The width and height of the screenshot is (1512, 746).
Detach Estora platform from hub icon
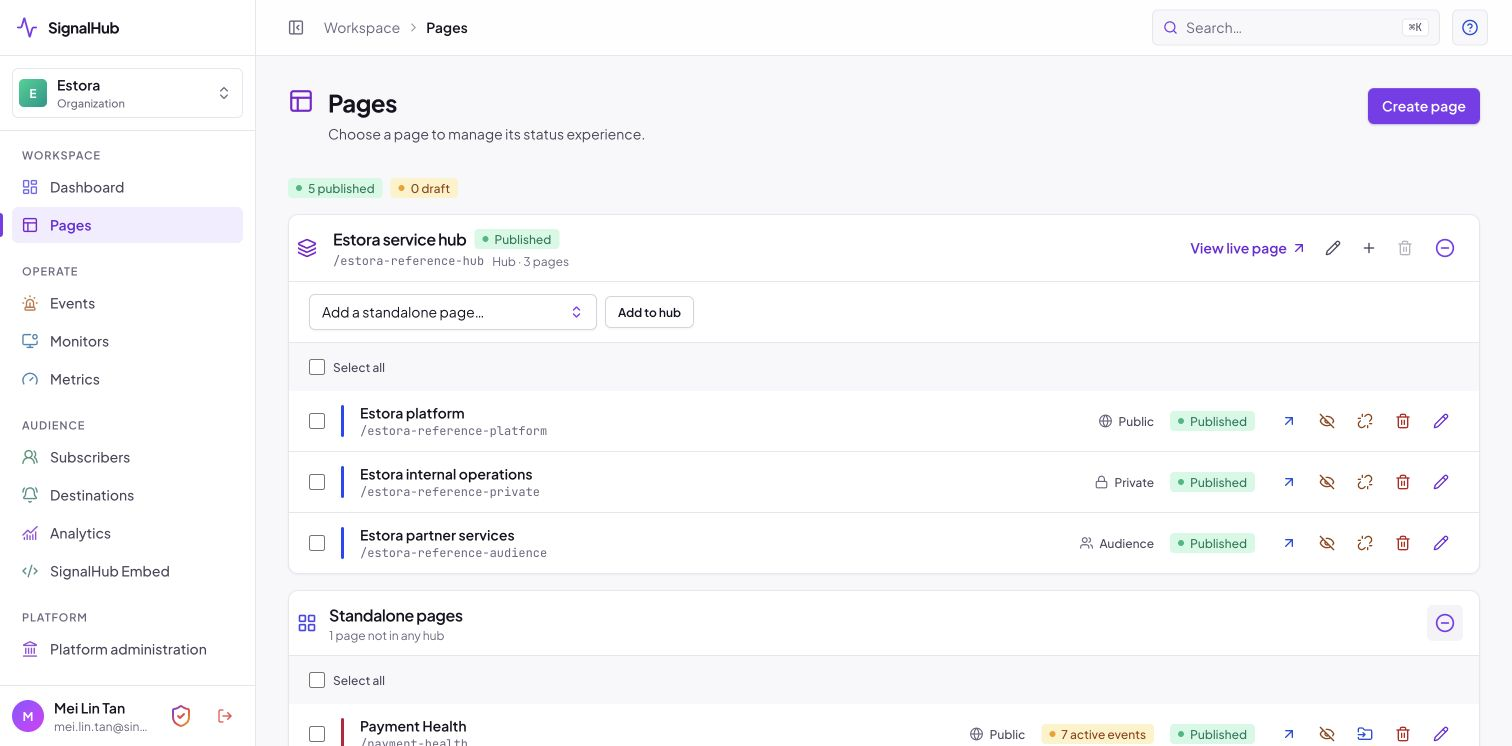tap(1365, 421)
